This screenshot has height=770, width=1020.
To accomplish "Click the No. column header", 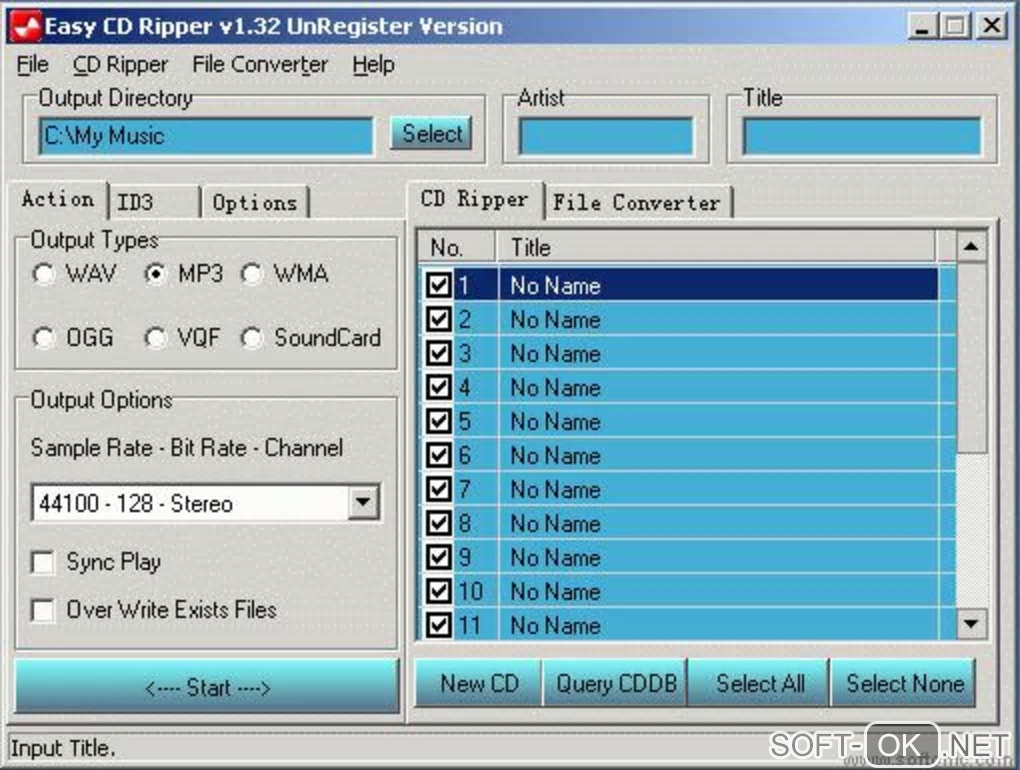I will pyautogui.click(x=458, y=248).
